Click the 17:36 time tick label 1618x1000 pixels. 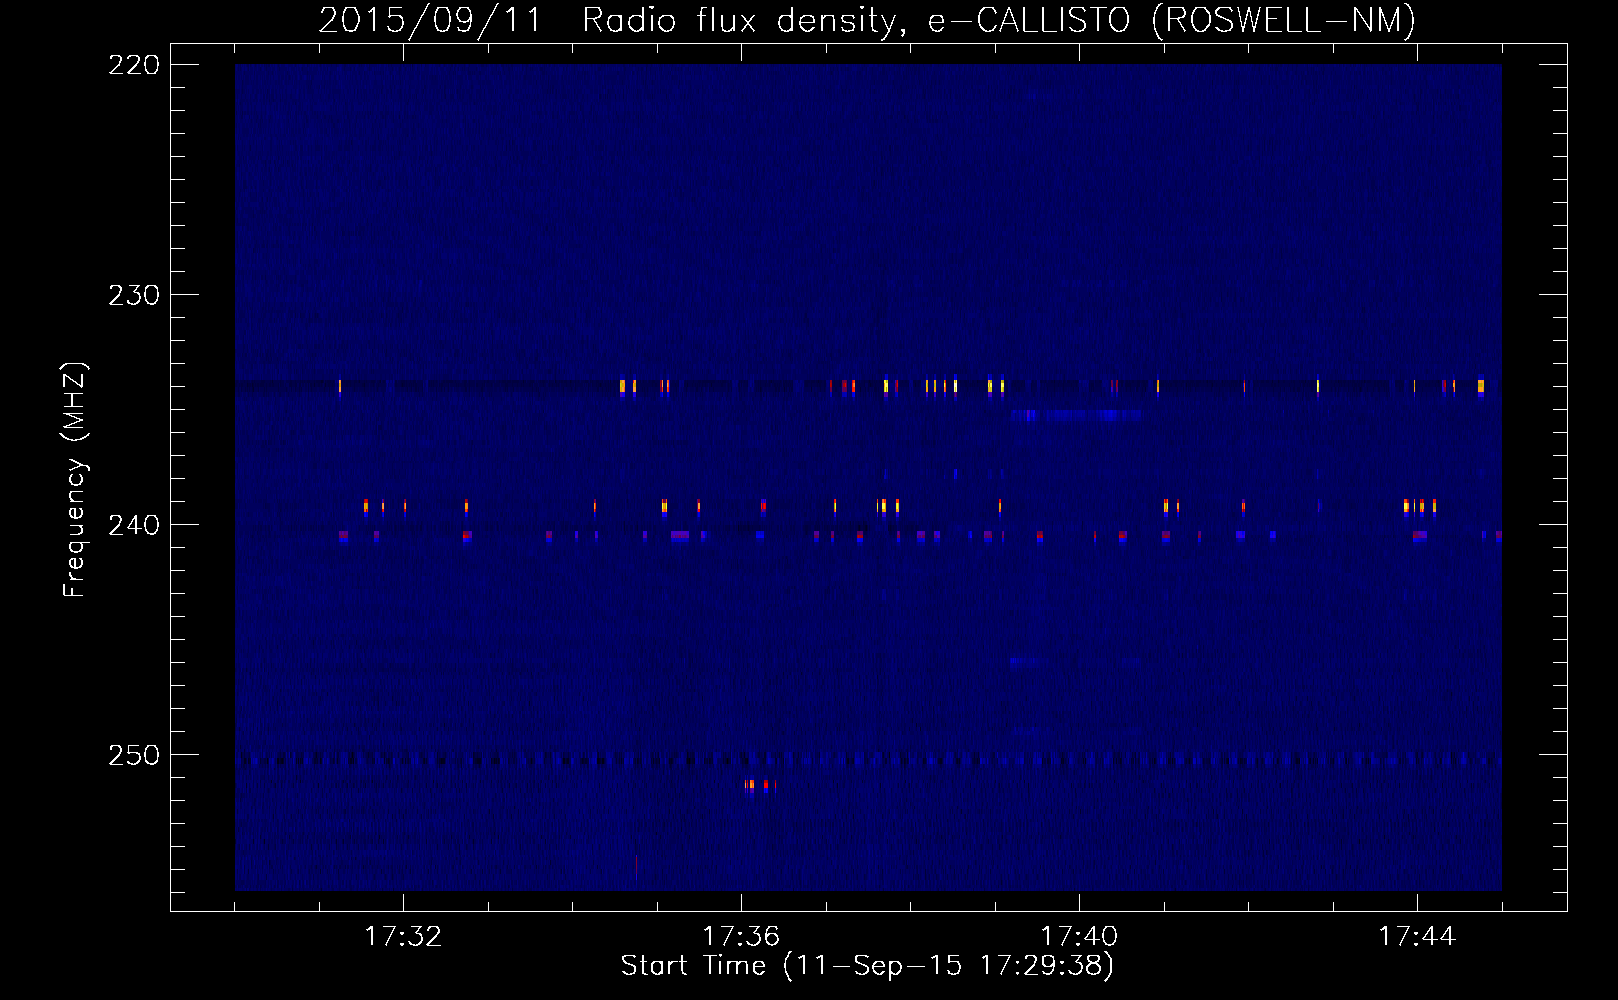[x=741, y=936]
